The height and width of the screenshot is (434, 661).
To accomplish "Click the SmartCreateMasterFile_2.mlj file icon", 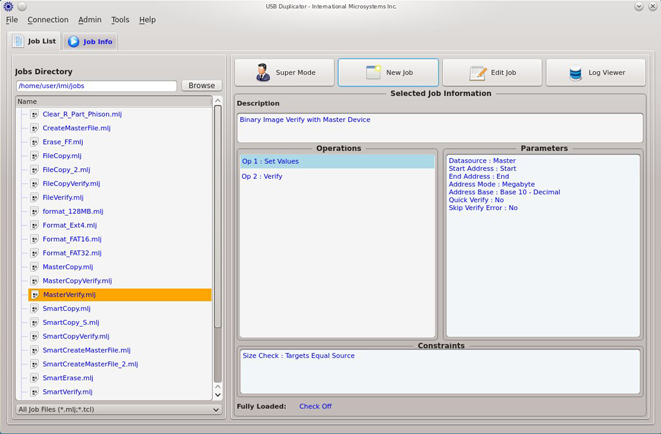I will pos(35,364).
